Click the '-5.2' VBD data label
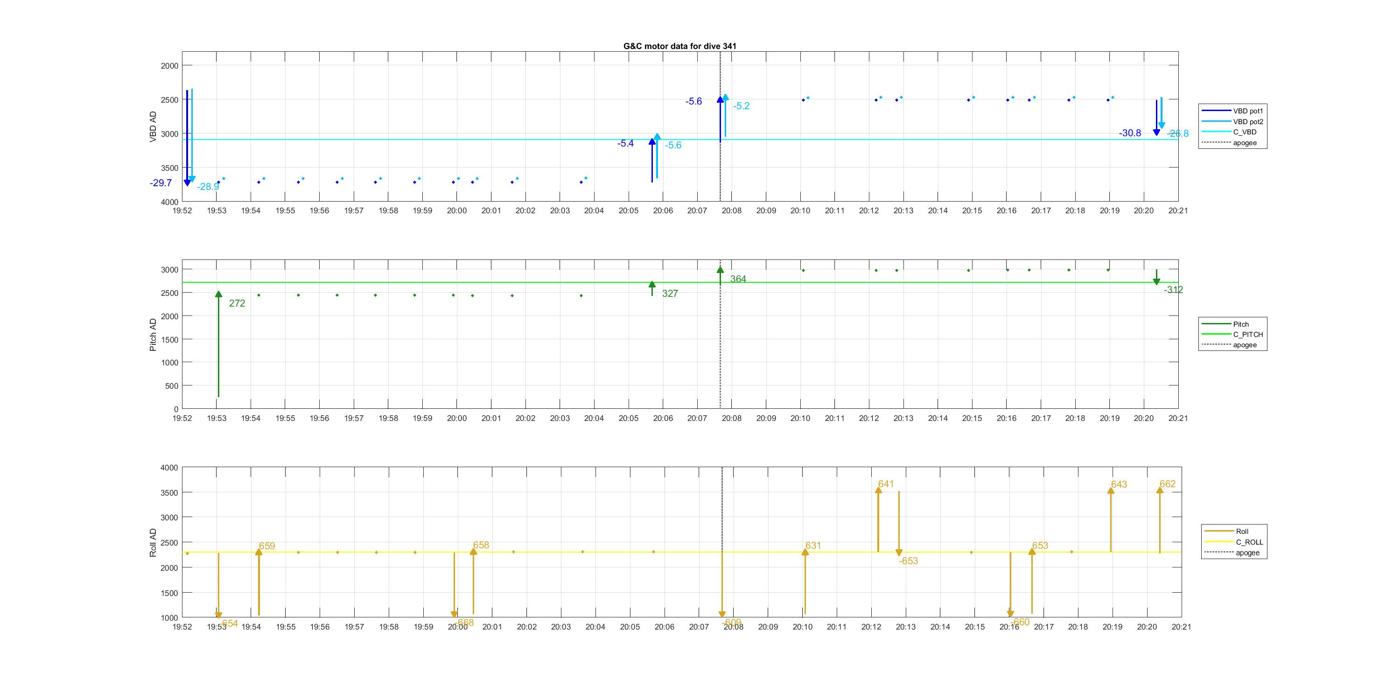Viewport: 1400px width, 693px height. pyautogui.click(x=741, y=106)
